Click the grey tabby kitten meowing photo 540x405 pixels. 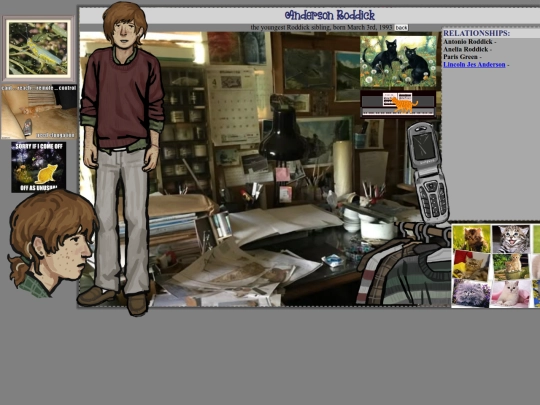511,239
